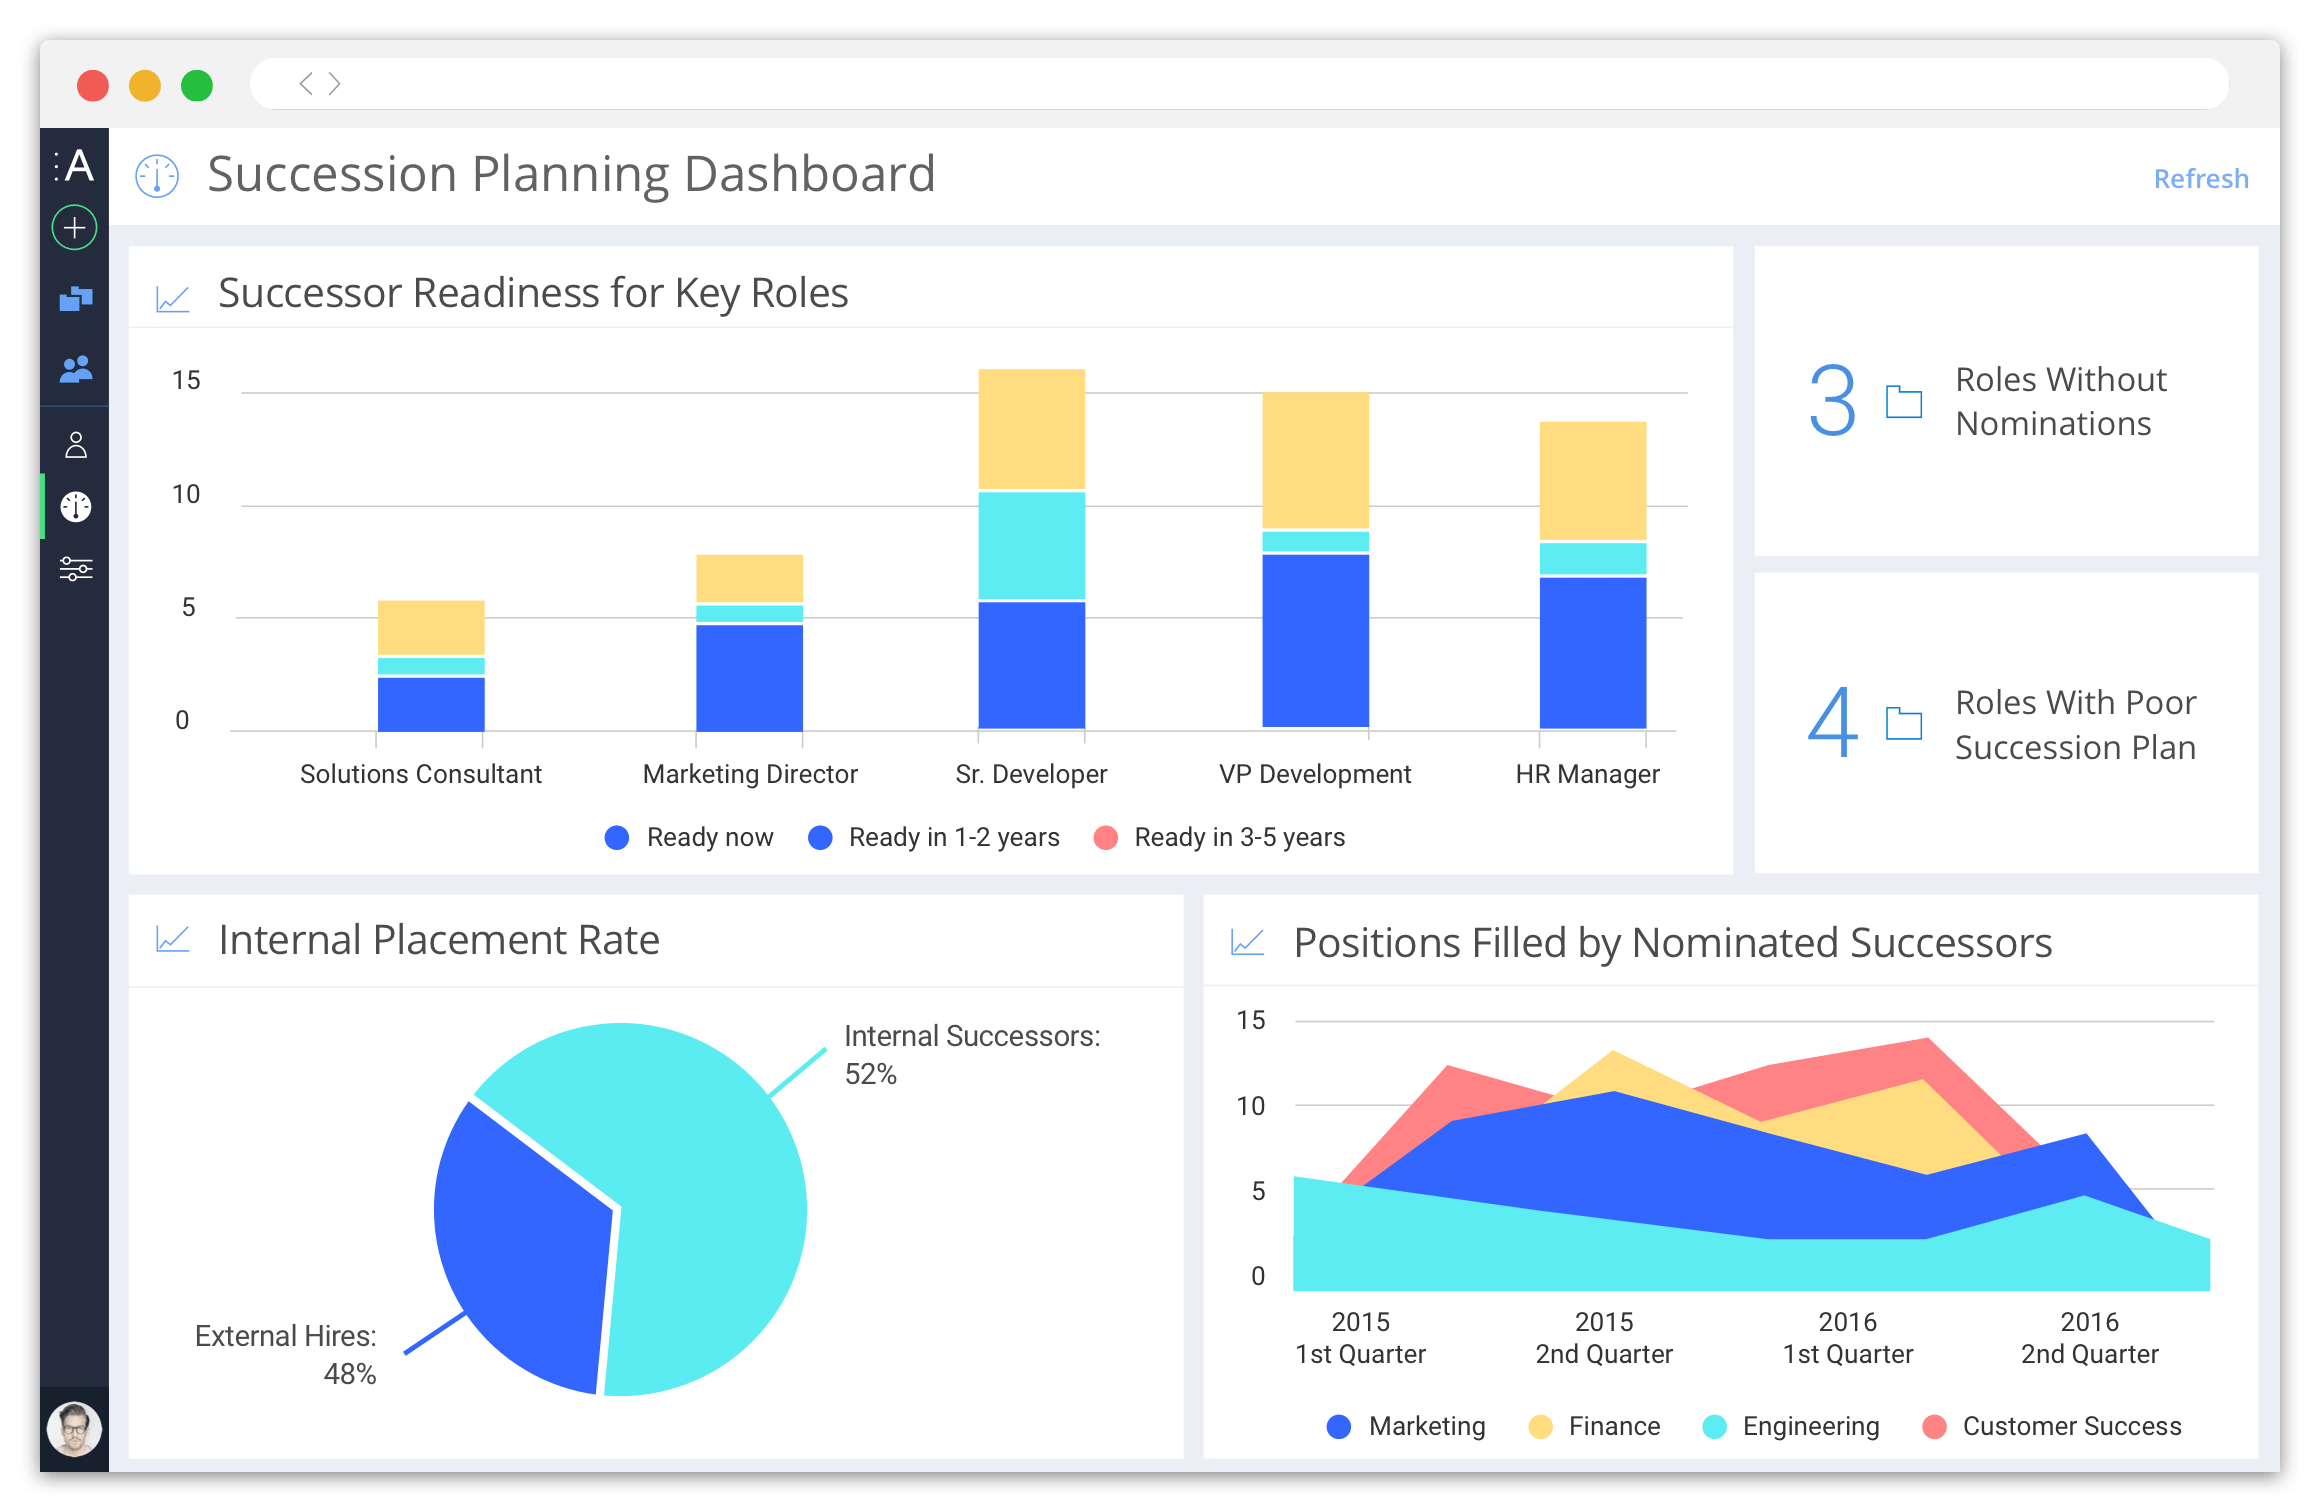Click the number 3 roles count
This screenshot has height=1512, width=2320.
pos(1832,401)
